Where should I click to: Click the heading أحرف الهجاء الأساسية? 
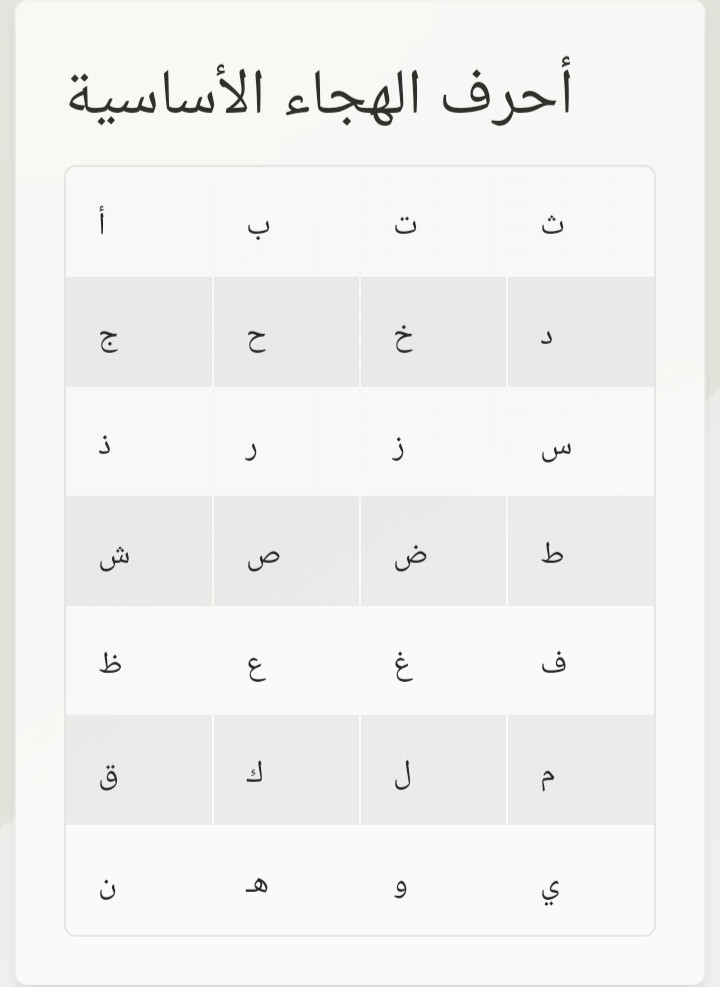click(320, 93)
